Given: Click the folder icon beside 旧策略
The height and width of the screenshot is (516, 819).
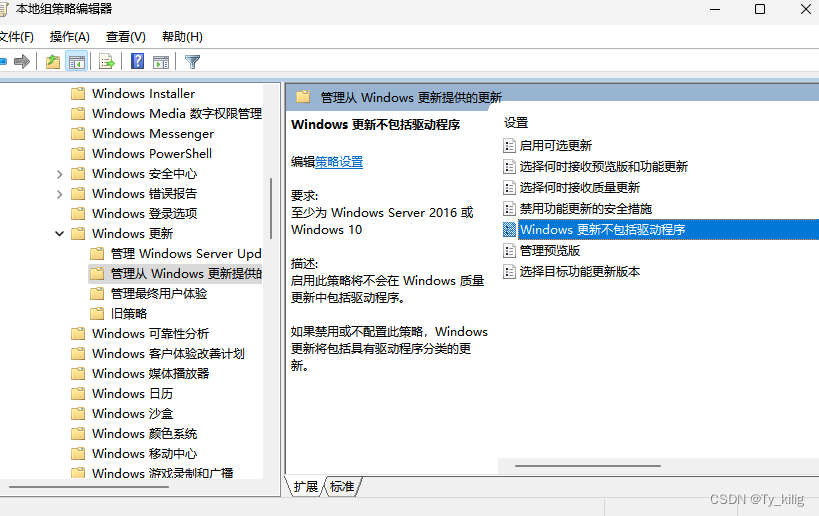Looking at the screenshot, I should coord(97,313).
